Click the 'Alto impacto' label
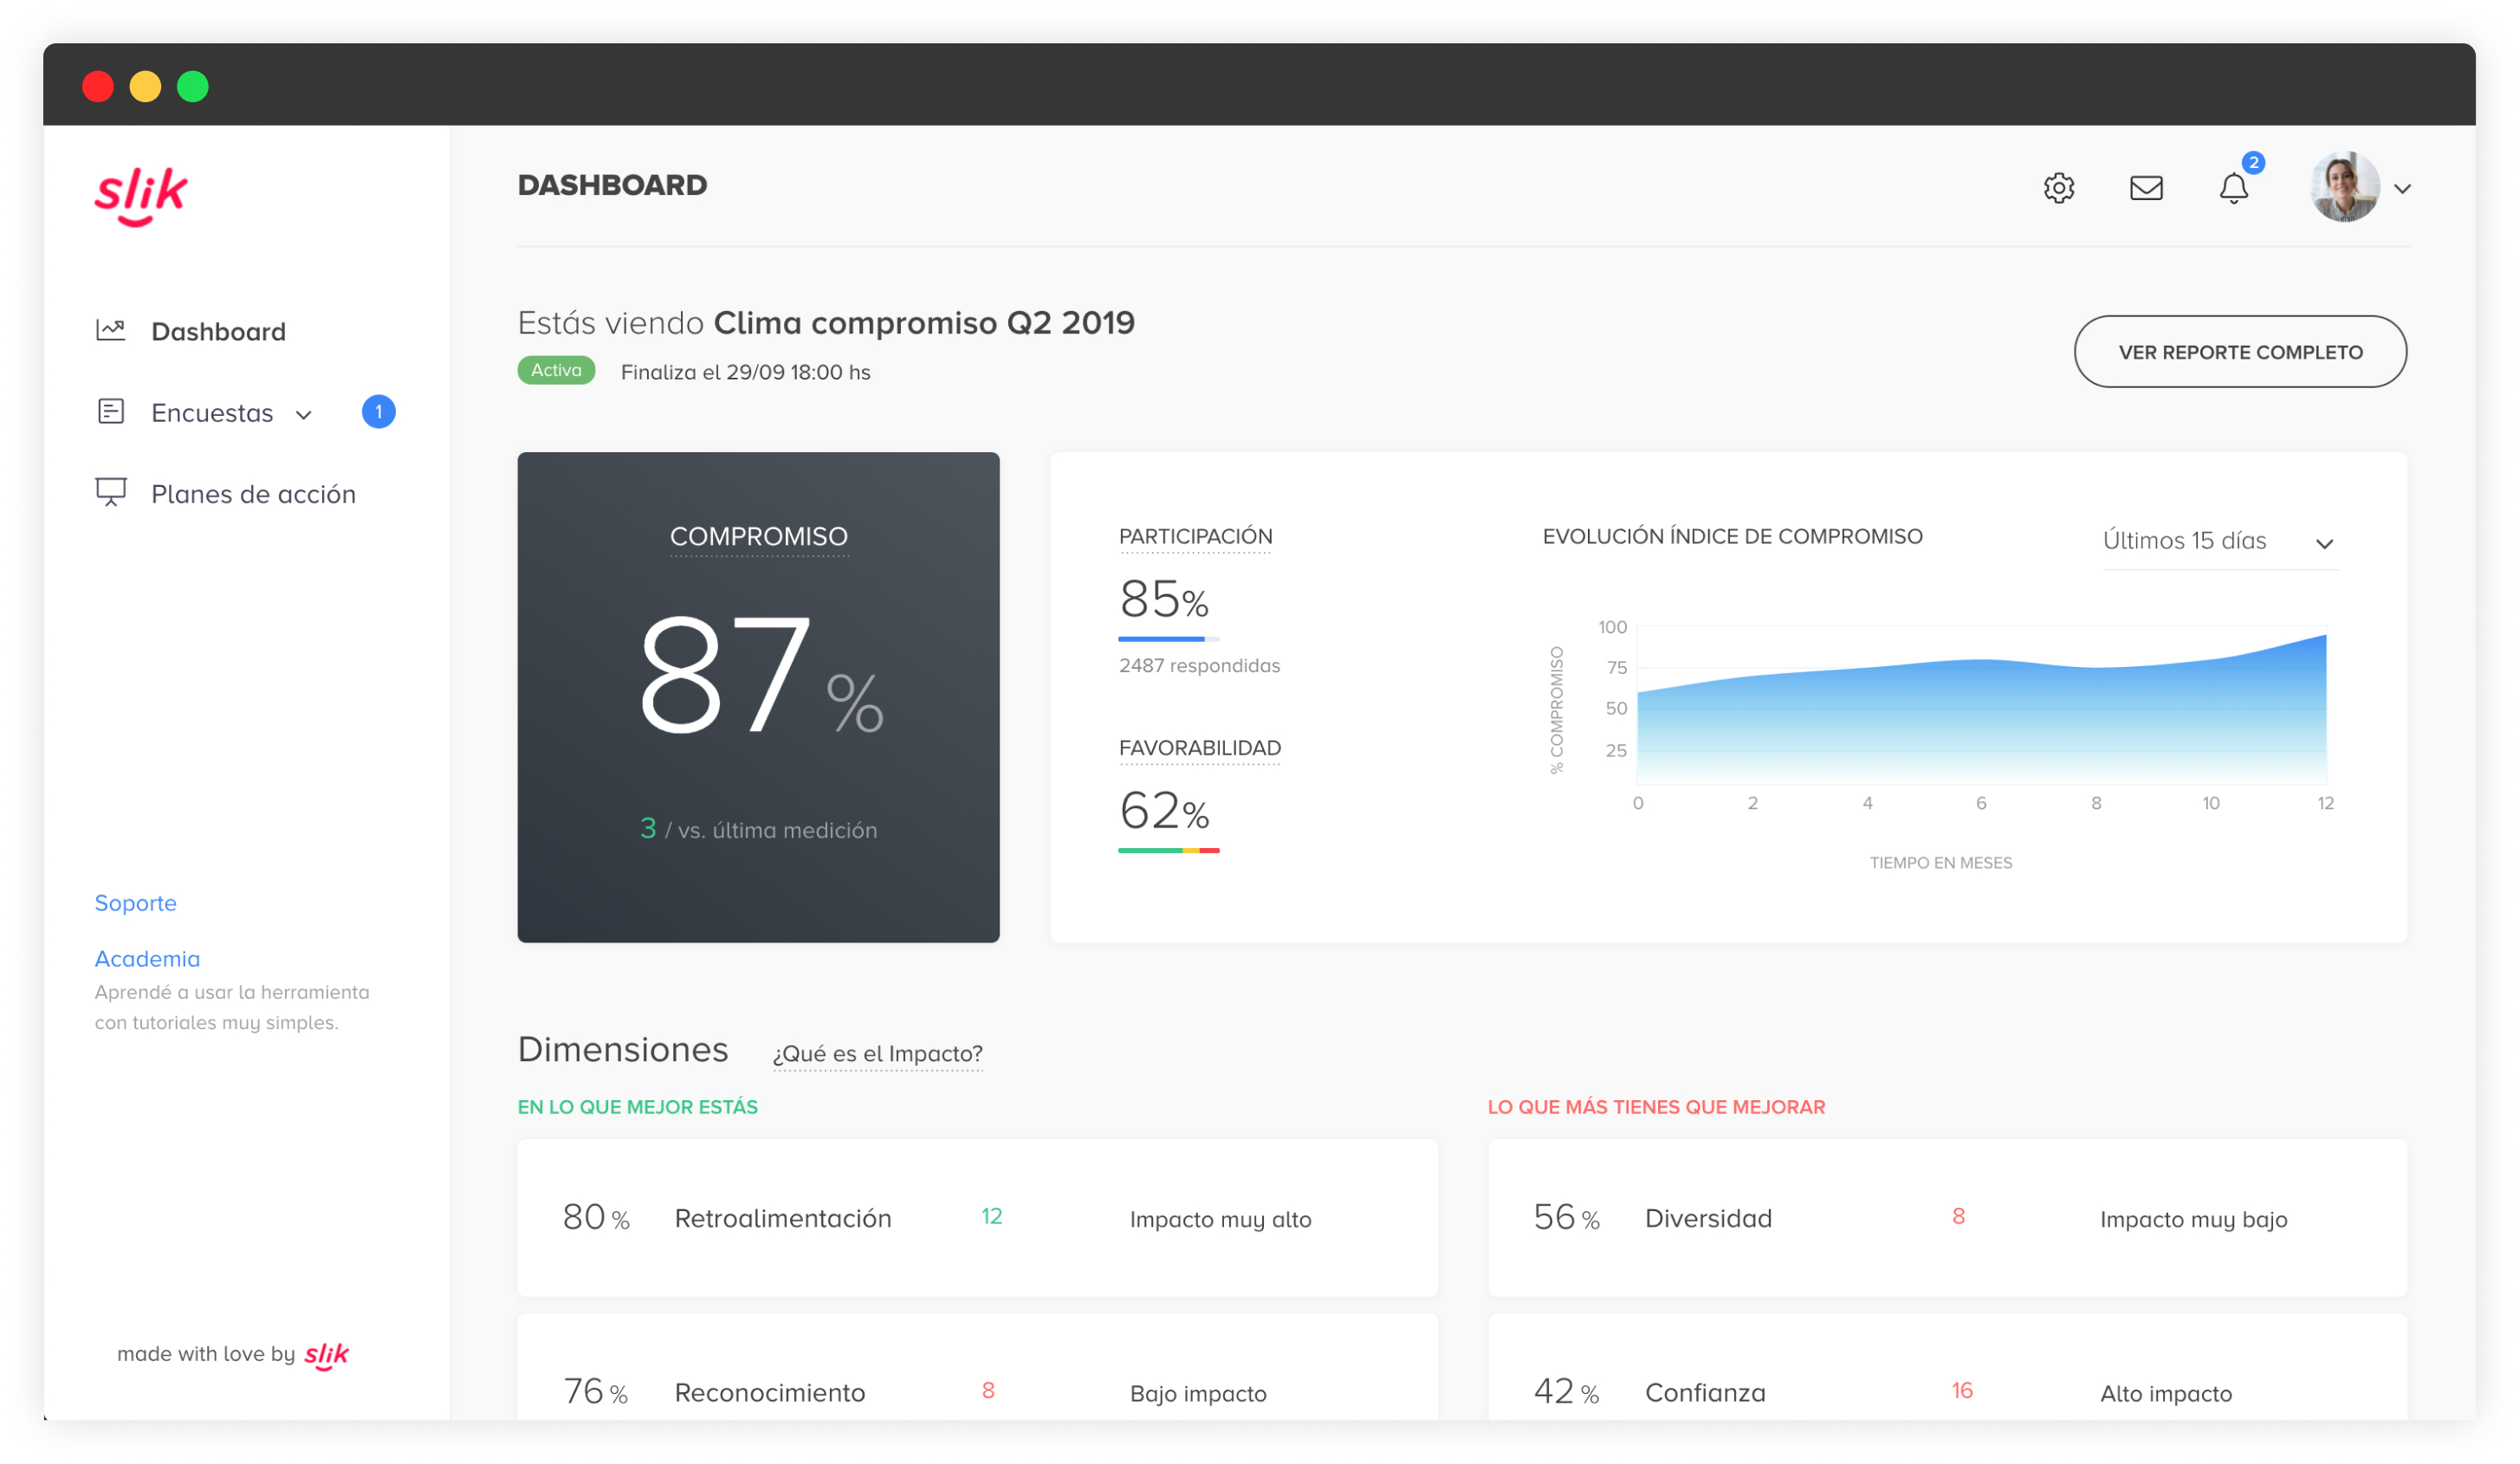 click(x=2165, y=1394)
